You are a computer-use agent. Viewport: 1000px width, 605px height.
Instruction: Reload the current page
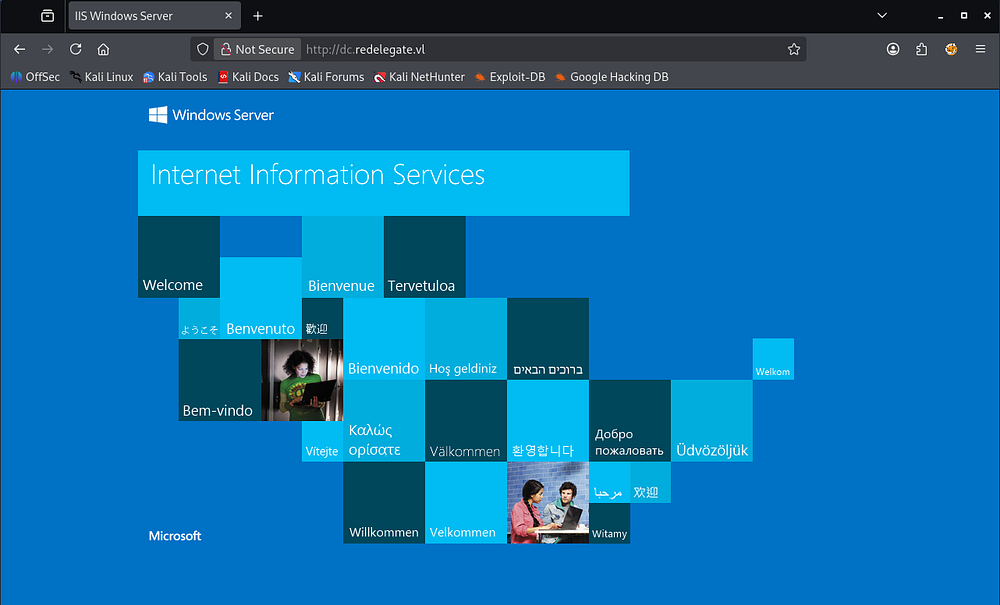[x=76, y=49]
